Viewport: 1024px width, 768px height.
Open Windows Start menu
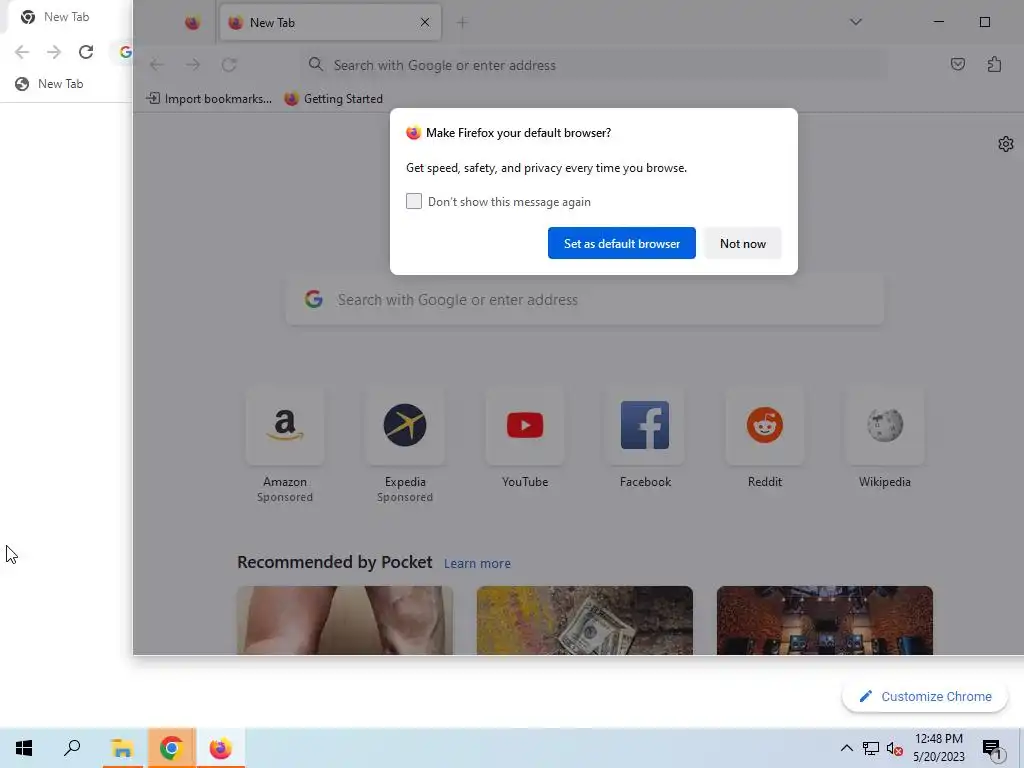click(24, 748)
